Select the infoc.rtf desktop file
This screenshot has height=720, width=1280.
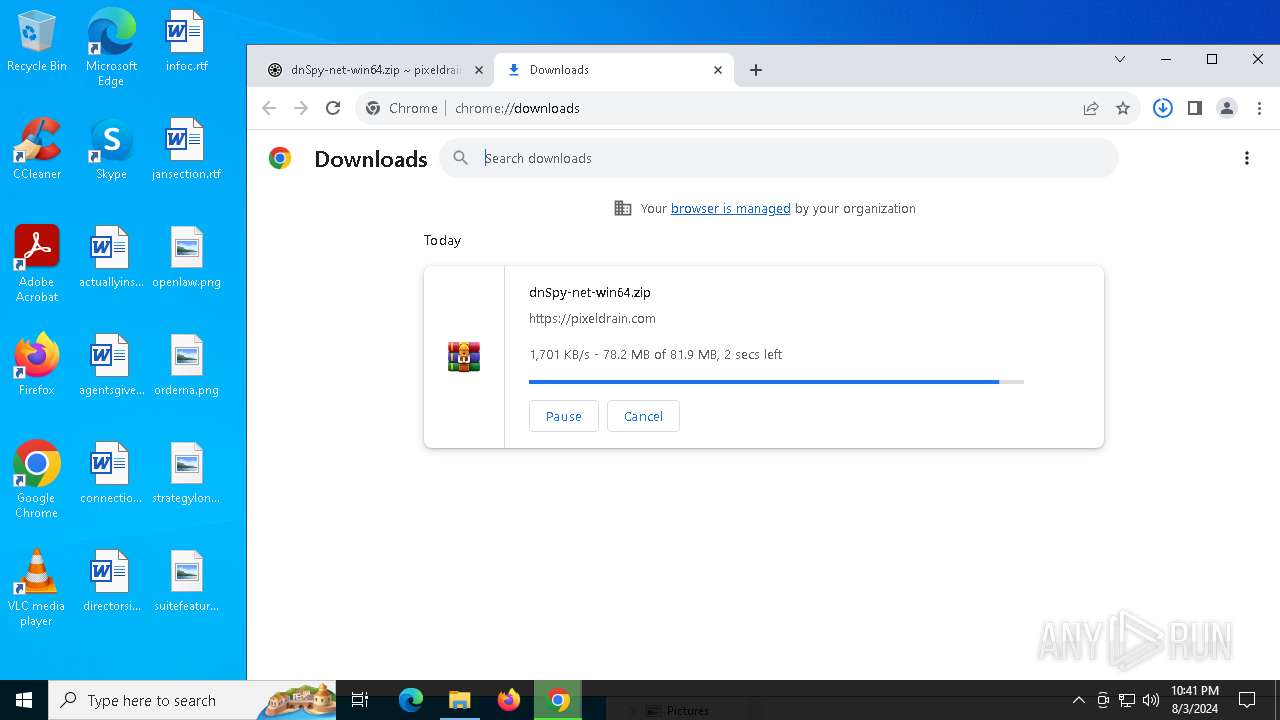[x=186, y=42]
